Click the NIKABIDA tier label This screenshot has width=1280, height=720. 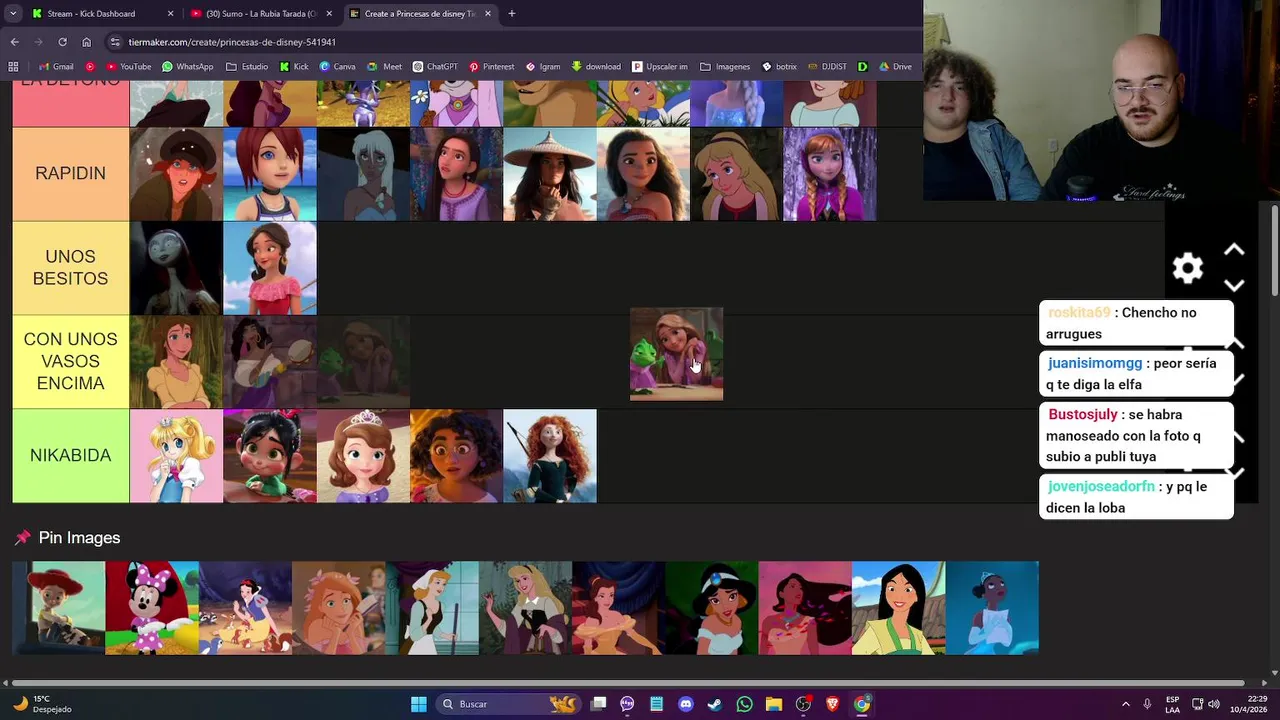[70, 456]
